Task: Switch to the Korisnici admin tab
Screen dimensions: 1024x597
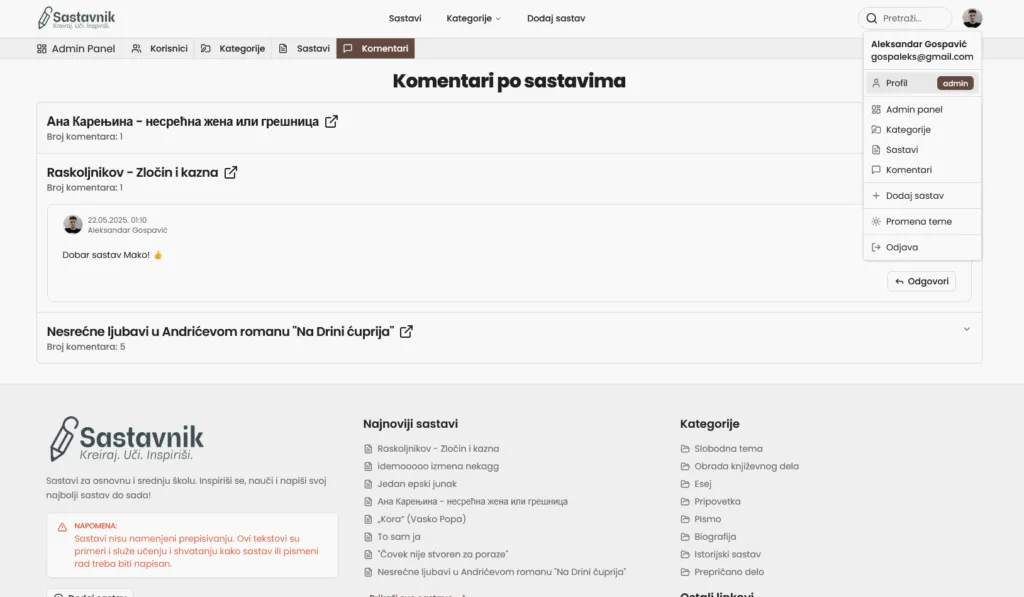Action: (x=160, y=48)
